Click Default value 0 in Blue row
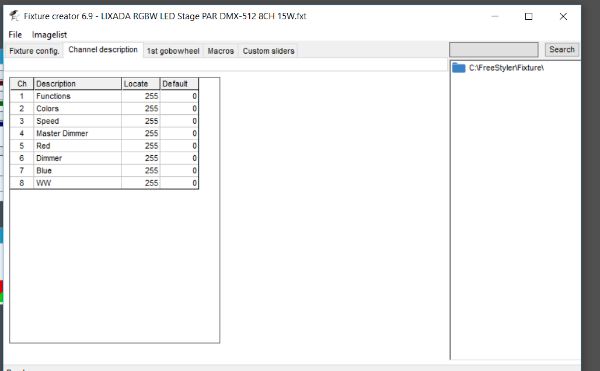 [179, 171]
